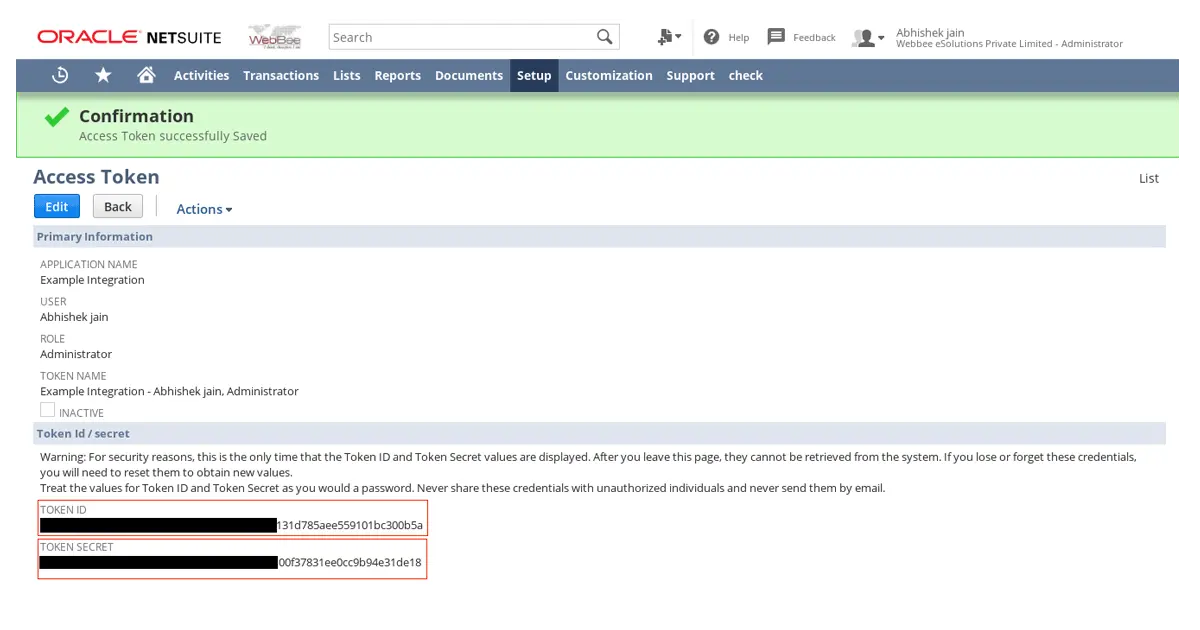
Task: Open the role switcher arrow next to Abhishek jain
Action: pos(880,39)
